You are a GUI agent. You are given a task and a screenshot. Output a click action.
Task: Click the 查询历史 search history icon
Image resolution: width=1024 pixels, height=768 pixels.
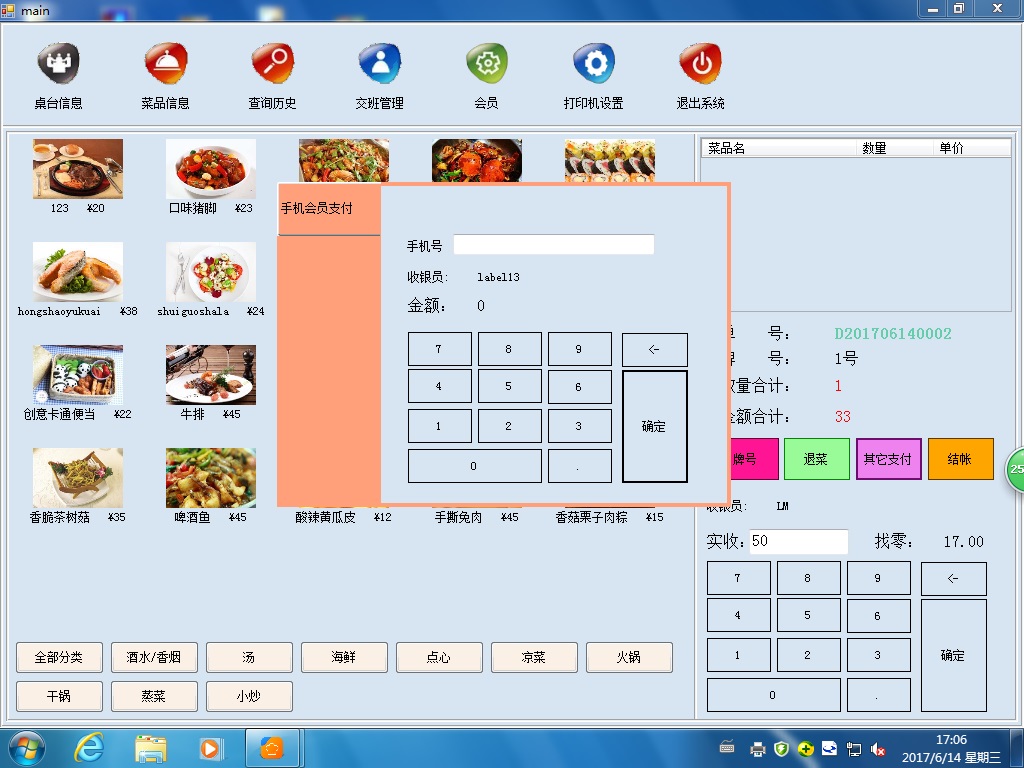click(x=272, y=65)
